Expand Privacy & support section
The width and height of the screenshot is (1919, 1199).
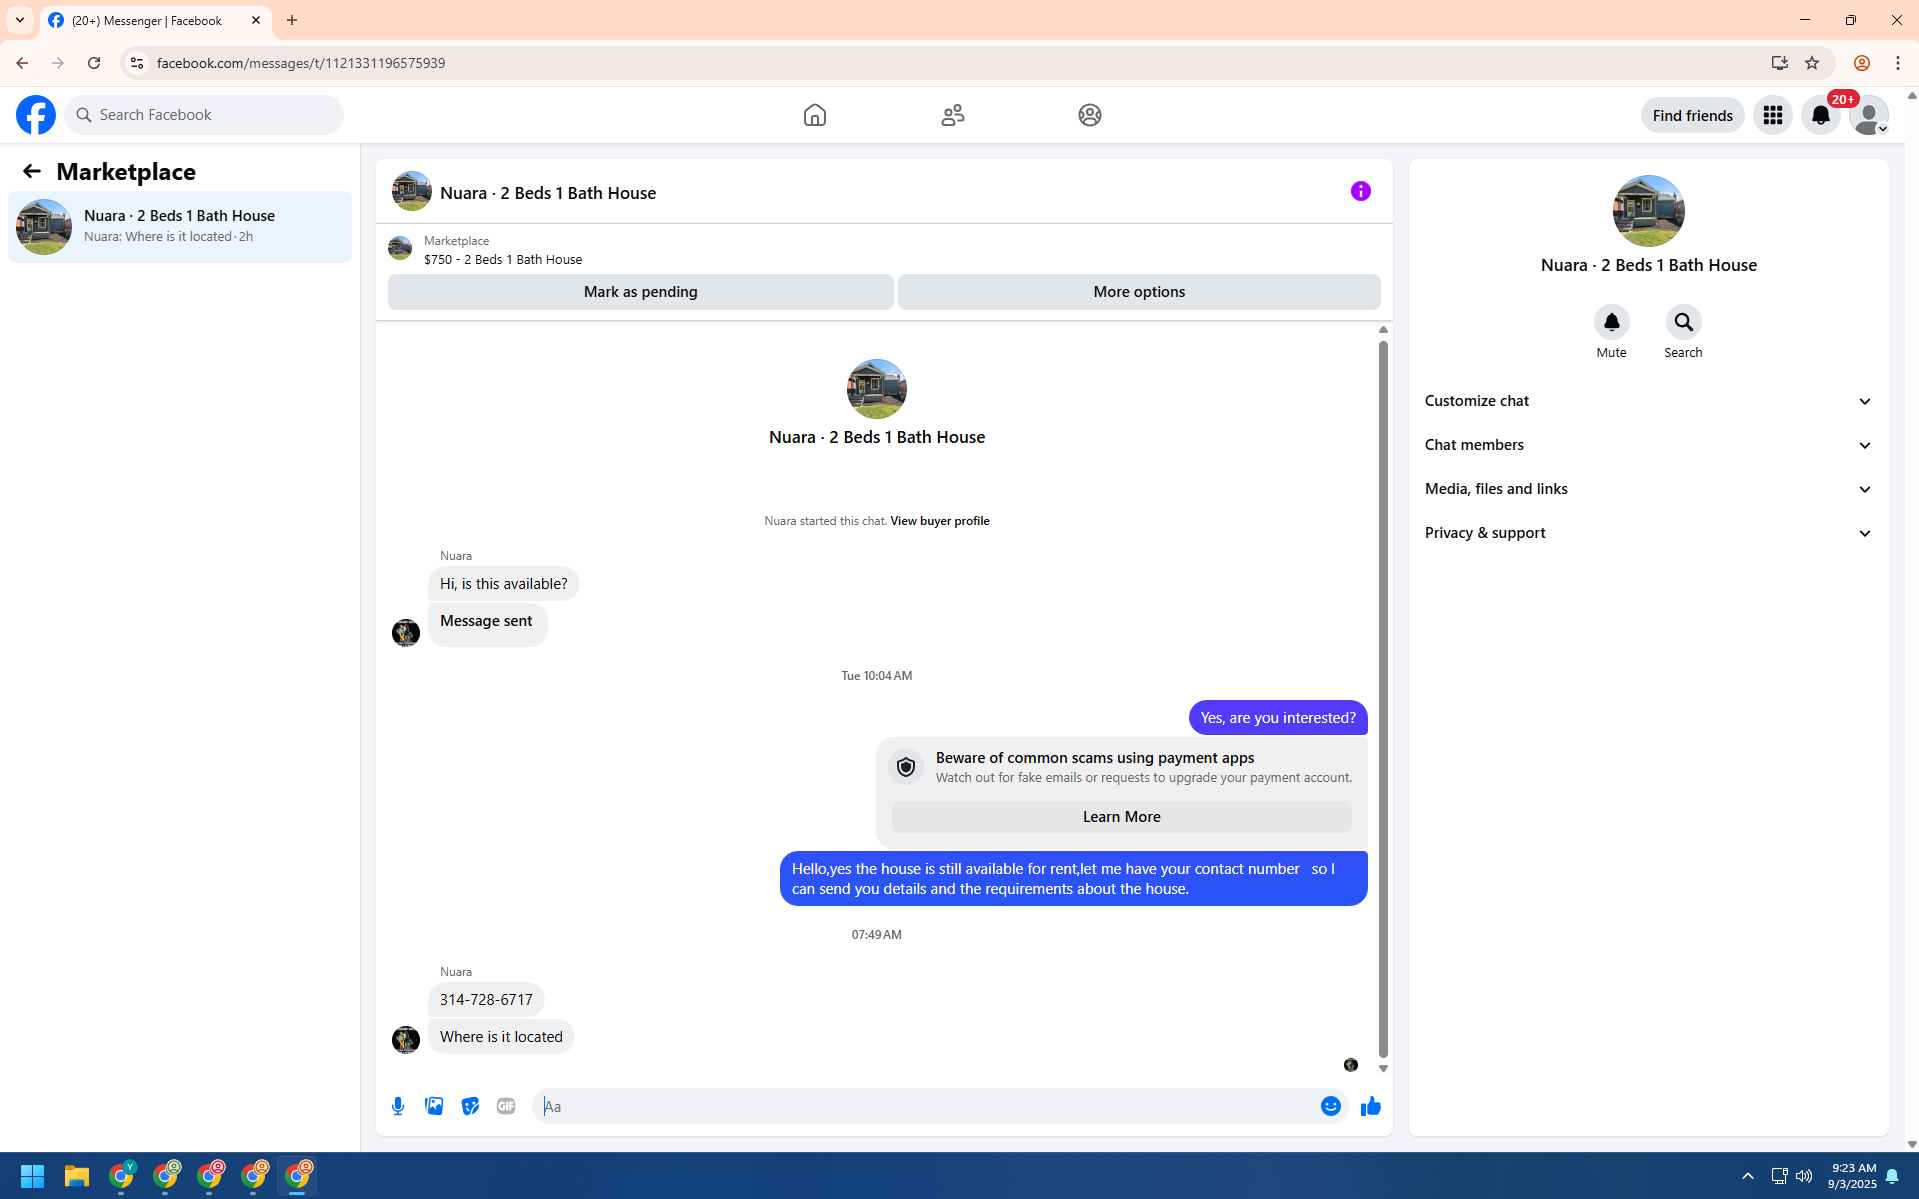point(1648,533)
